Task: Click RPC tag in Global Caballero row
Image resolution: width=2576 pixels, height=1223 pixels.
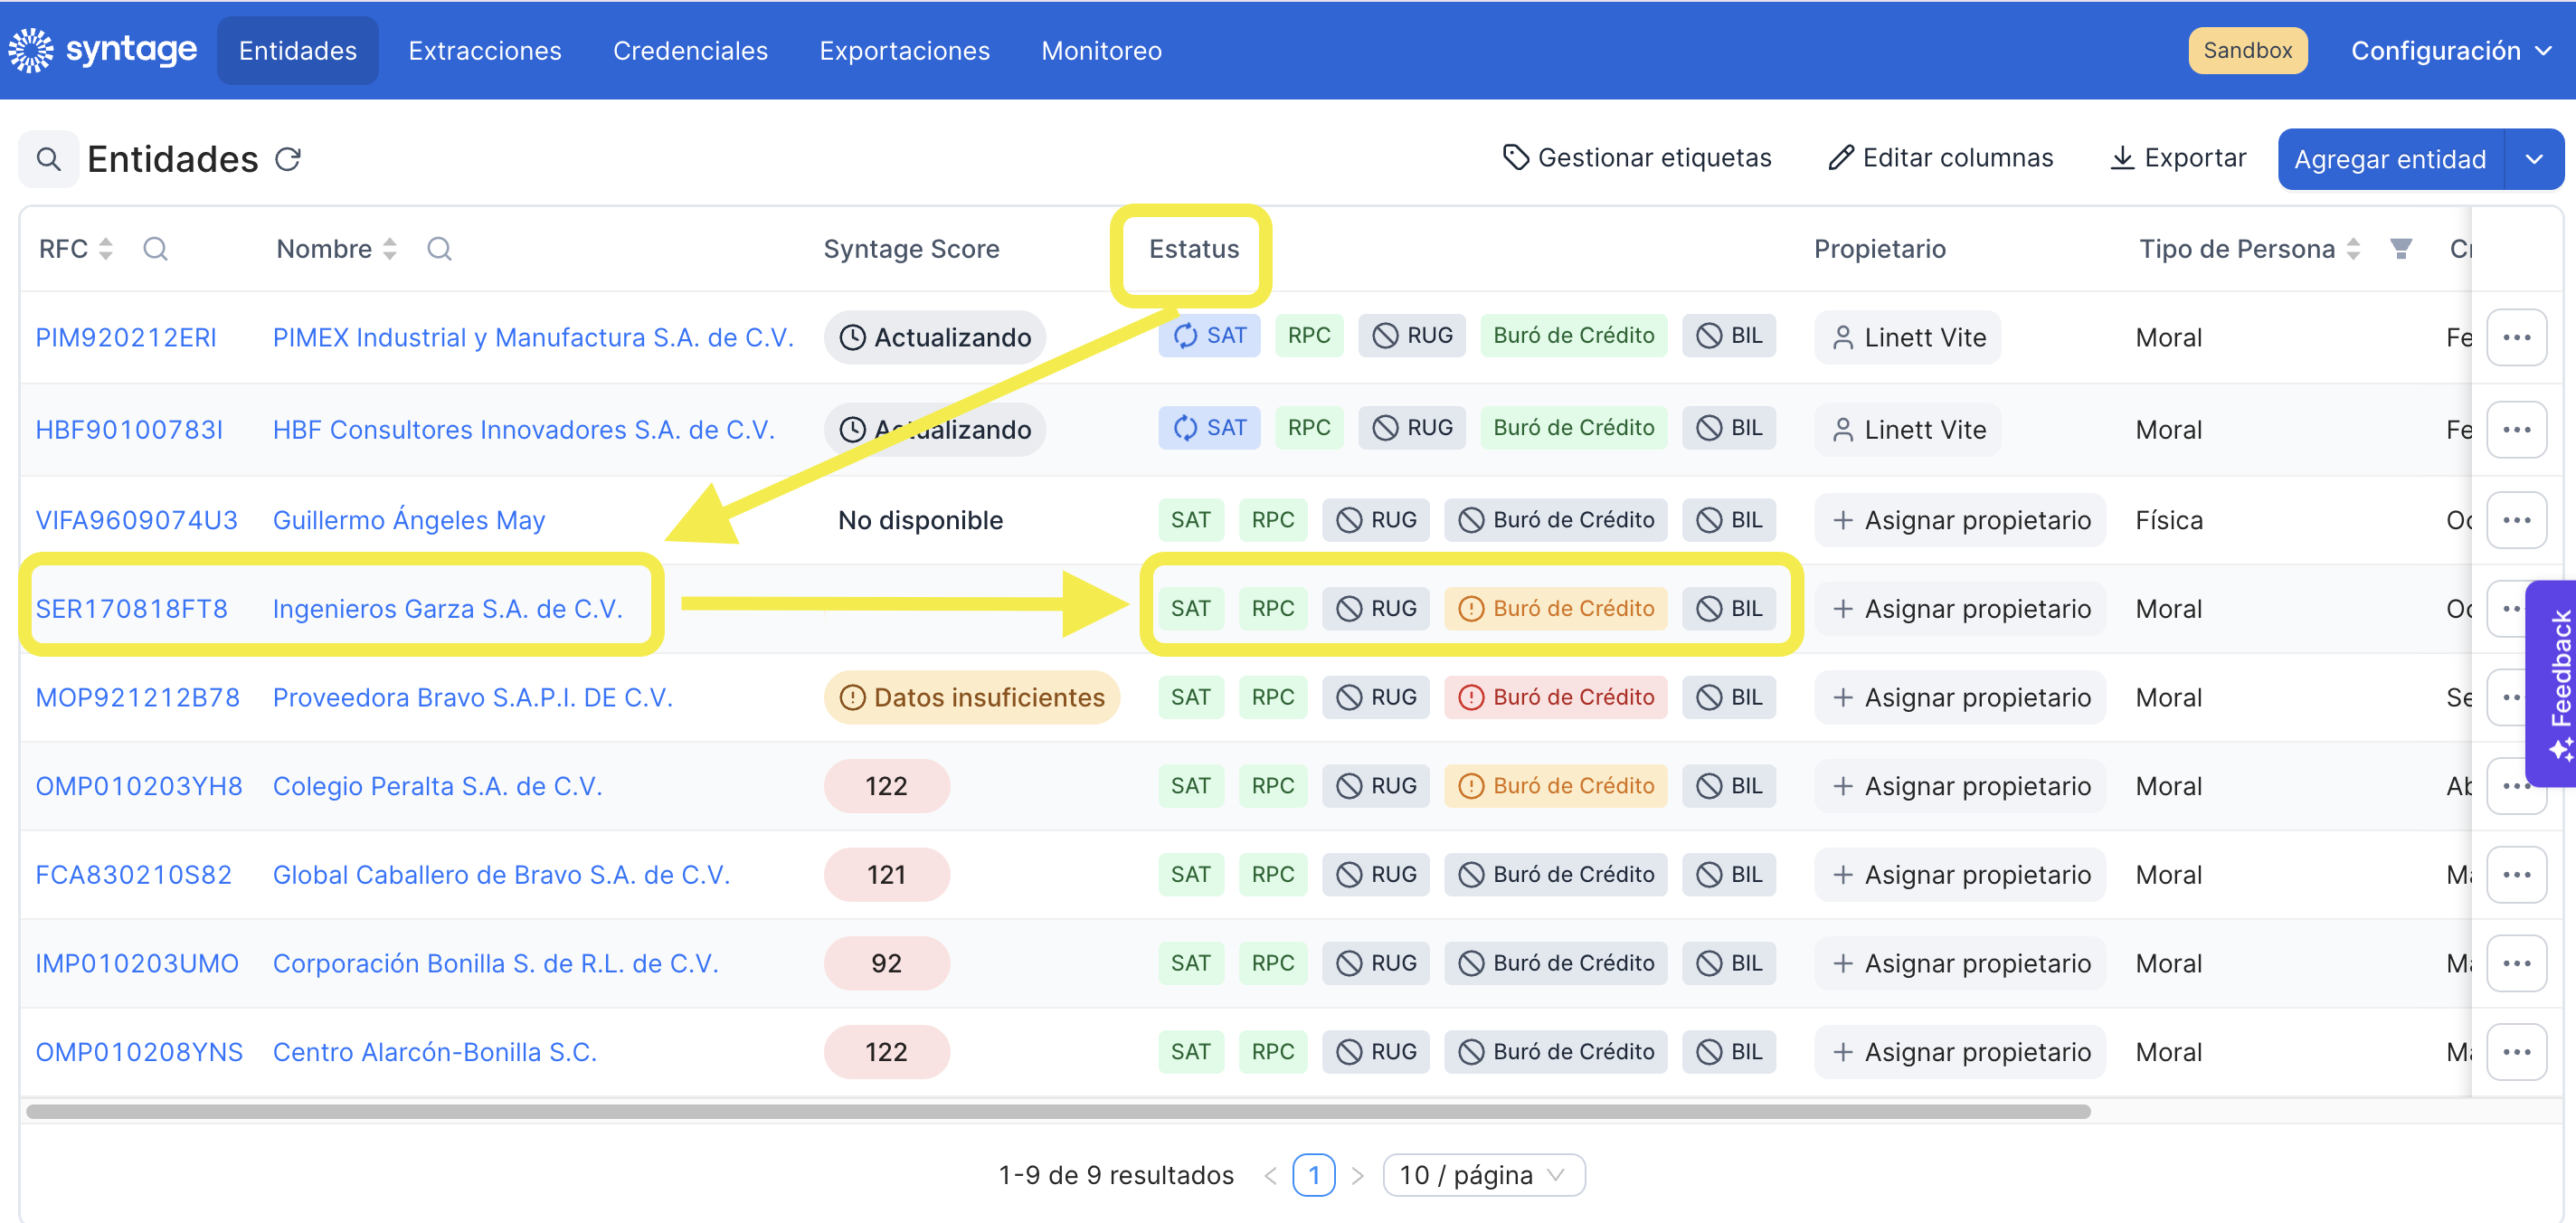Action: point(1273,875)
